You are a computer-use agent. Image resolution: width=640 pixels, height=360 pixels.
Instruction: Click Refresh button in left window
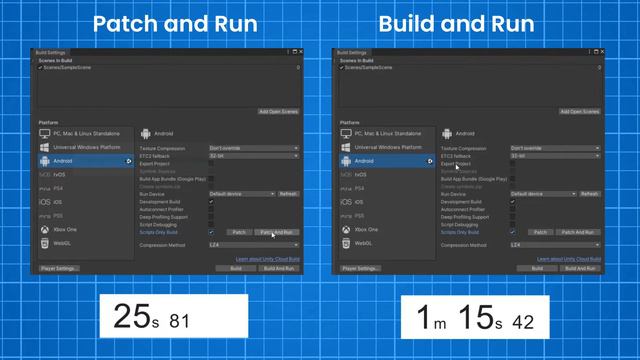[x=288, y=194]
